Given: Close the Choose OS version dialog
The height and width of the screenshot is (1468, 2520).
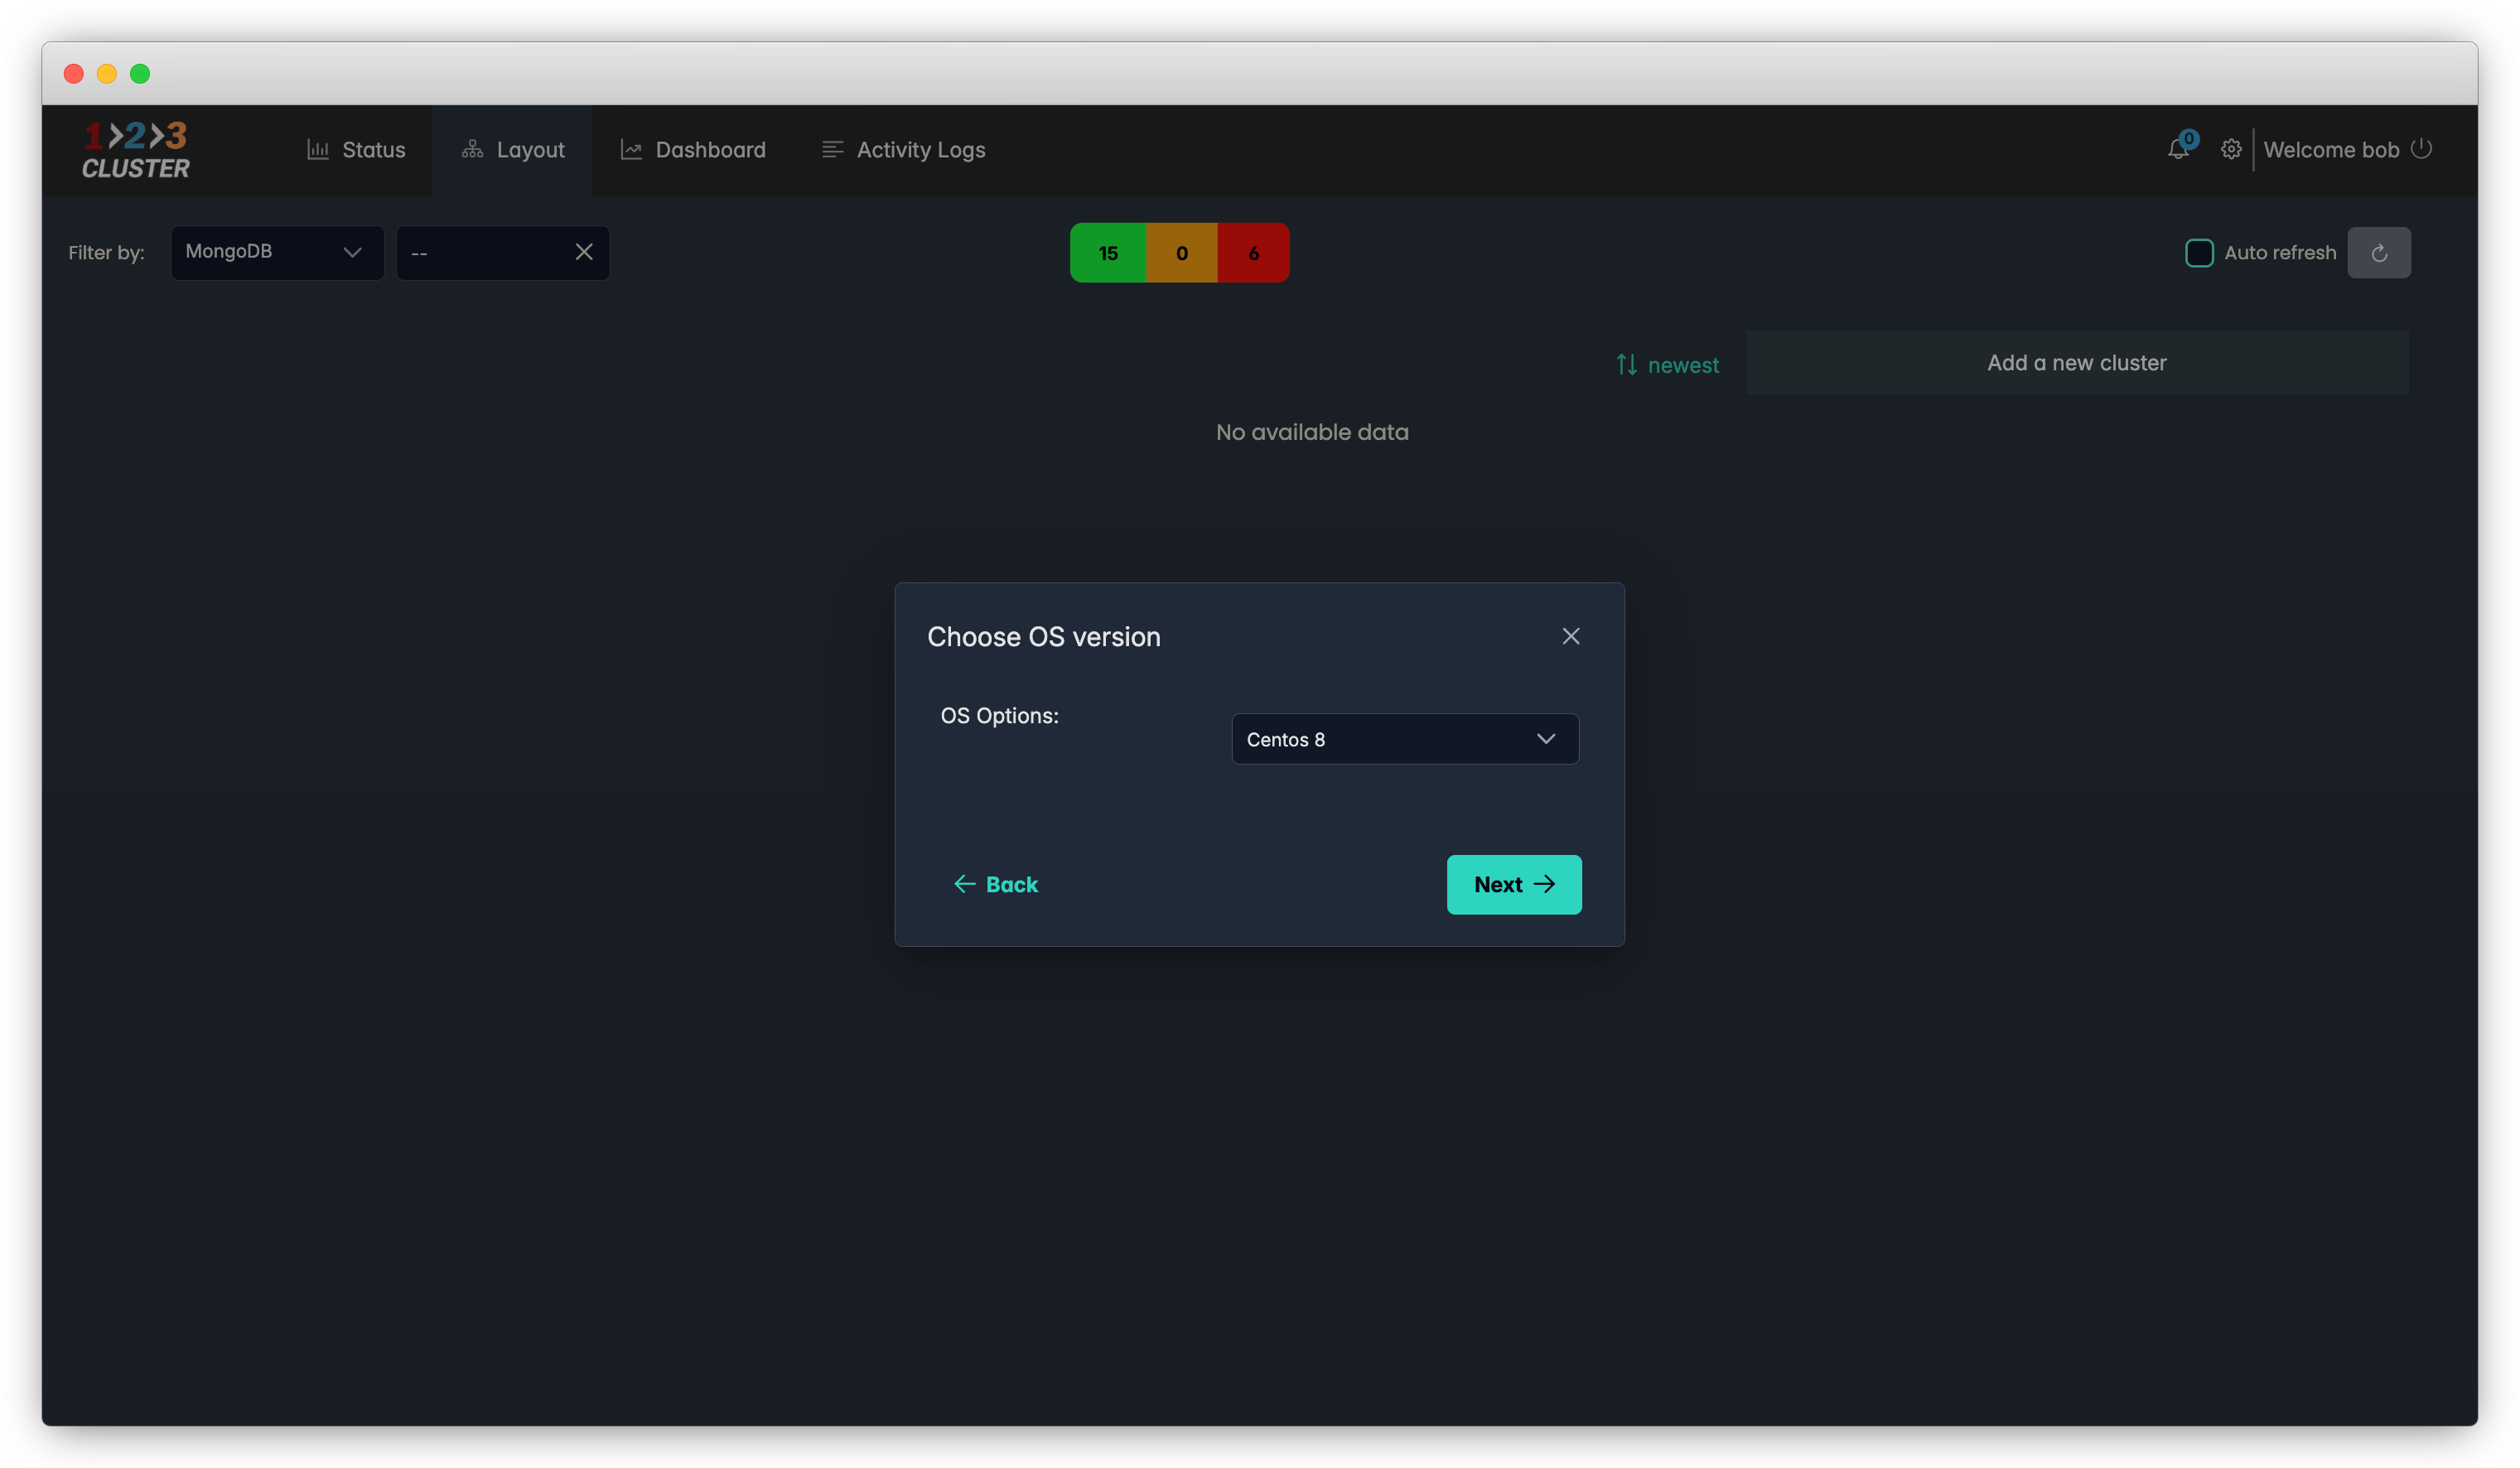Looking at the screenshot, I should coord(1570,636).
